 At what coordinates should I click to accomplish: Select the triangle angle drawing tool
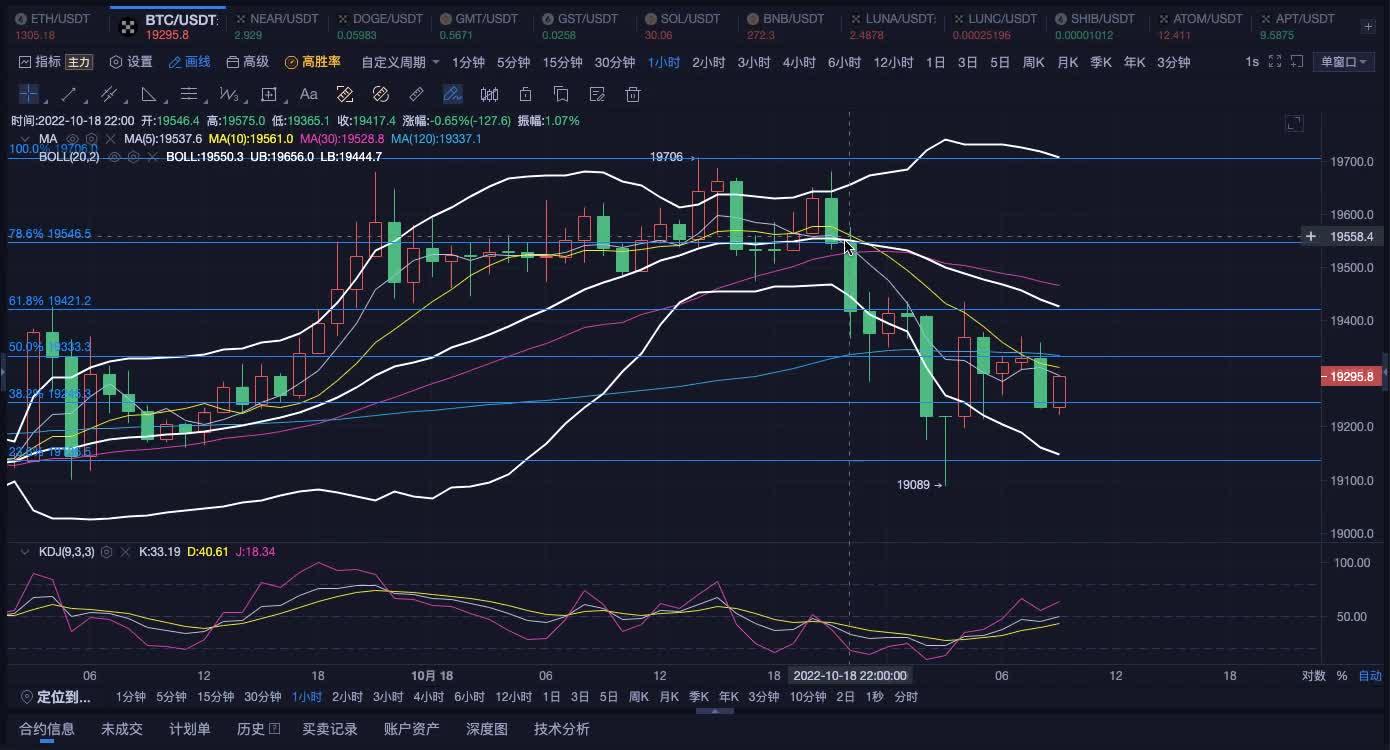[x=149, y=95]
